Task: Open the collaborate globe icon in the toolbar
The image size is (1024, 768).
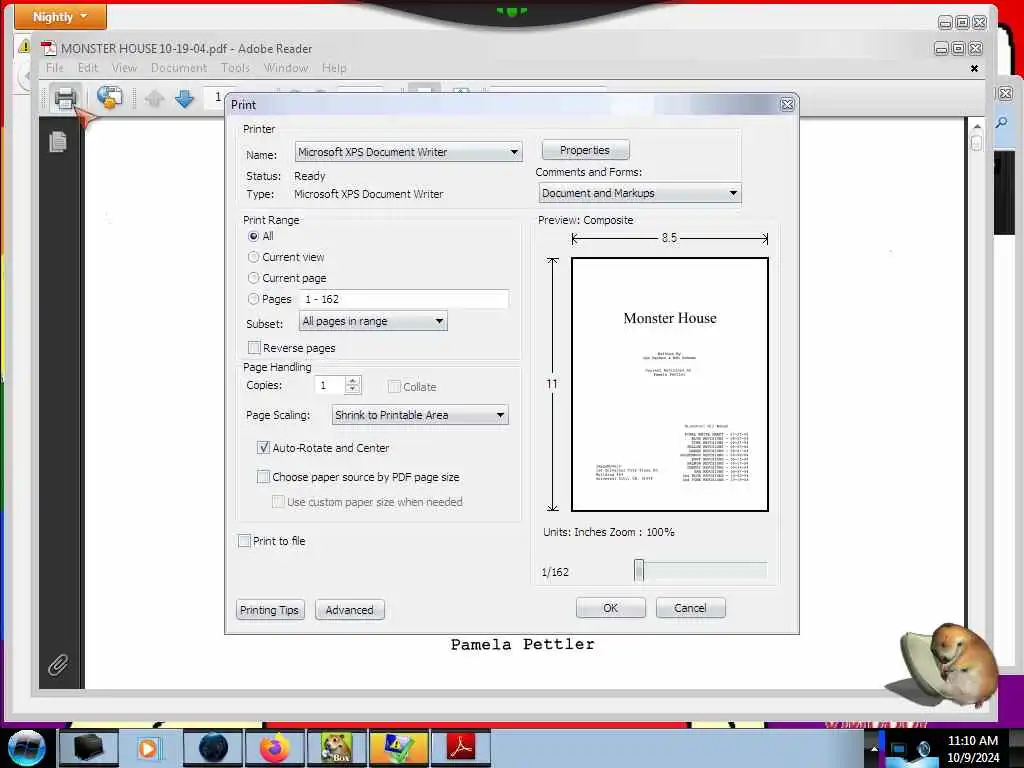Action: pos(110,98)
